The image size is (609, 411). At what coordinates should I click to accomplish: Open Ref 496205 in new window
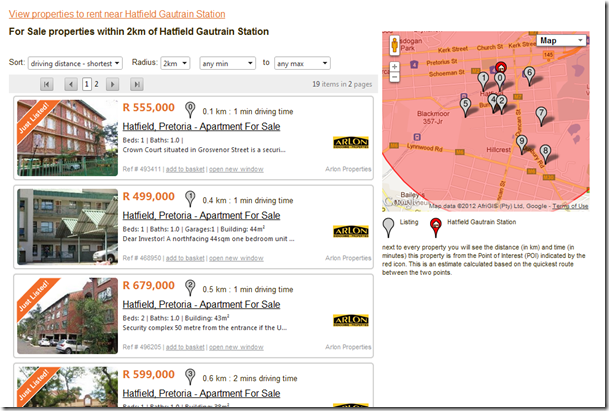click(x=236, y=347)
